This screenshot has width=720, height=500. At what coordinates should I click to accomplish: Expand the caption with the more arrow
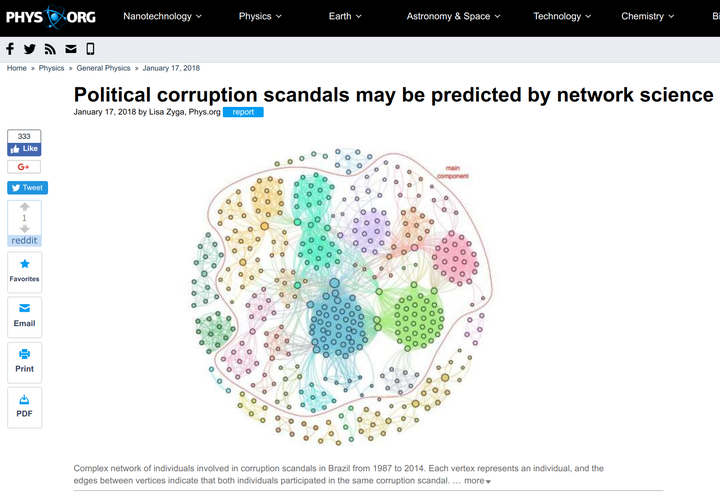[x=478, y=481]
